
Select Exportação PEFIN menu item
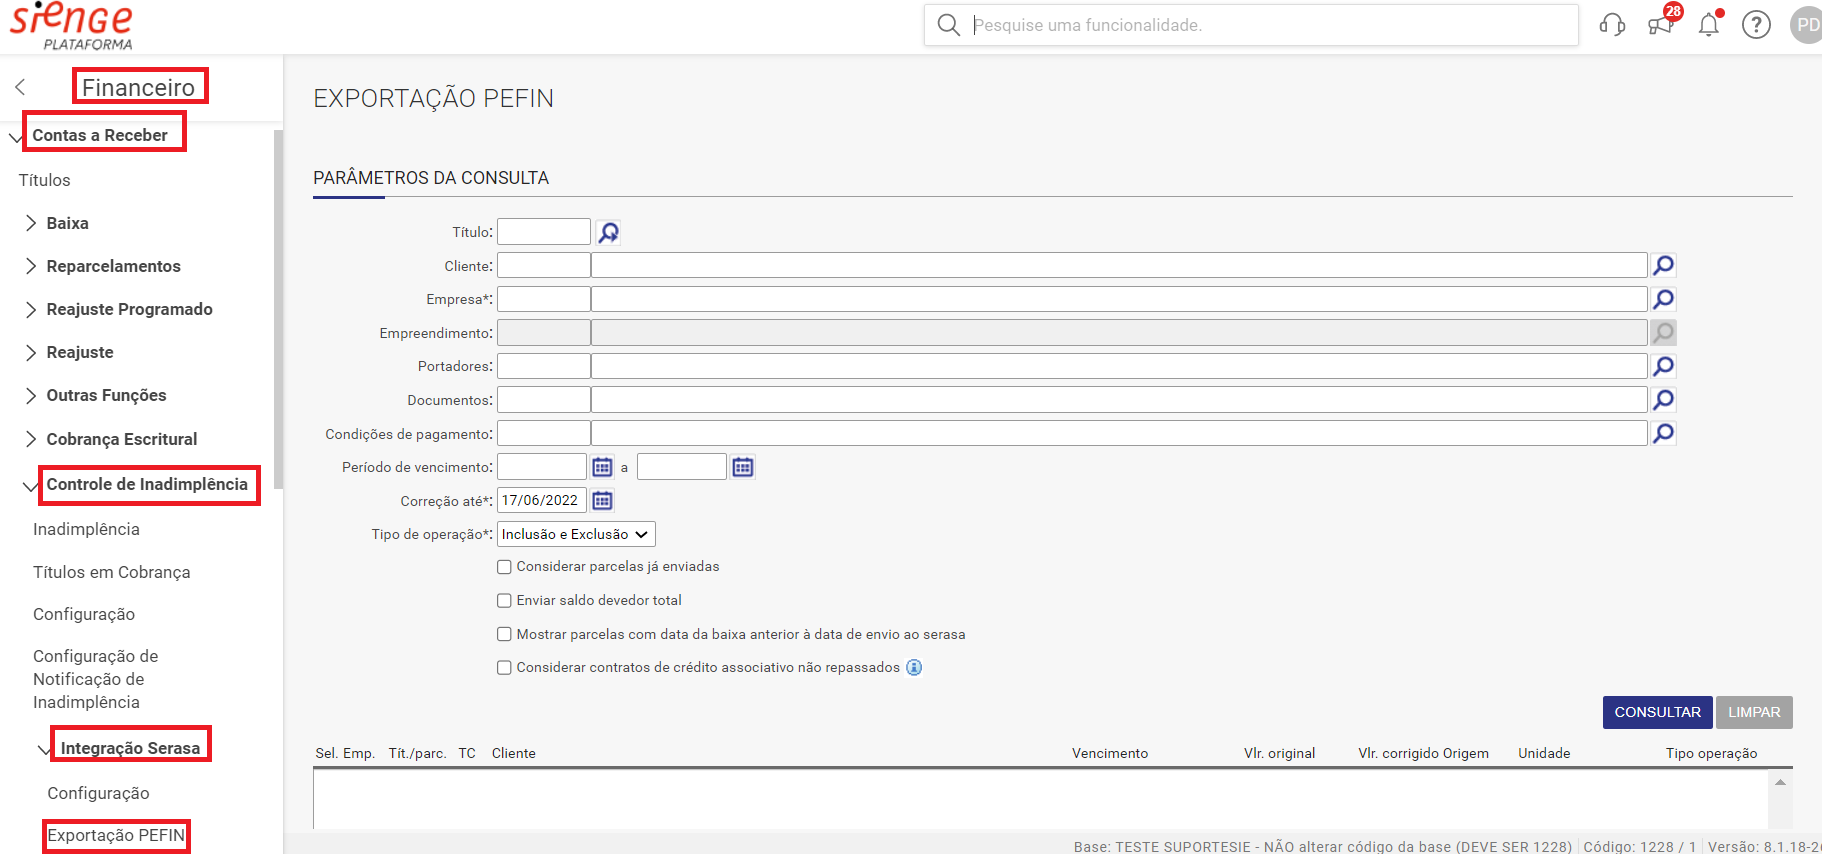[x=116, y=835]
